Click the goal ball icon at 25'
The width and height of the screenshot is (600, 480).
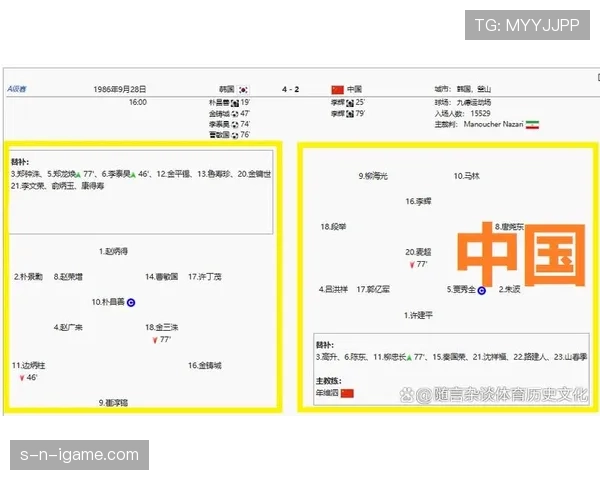(350, 103)
